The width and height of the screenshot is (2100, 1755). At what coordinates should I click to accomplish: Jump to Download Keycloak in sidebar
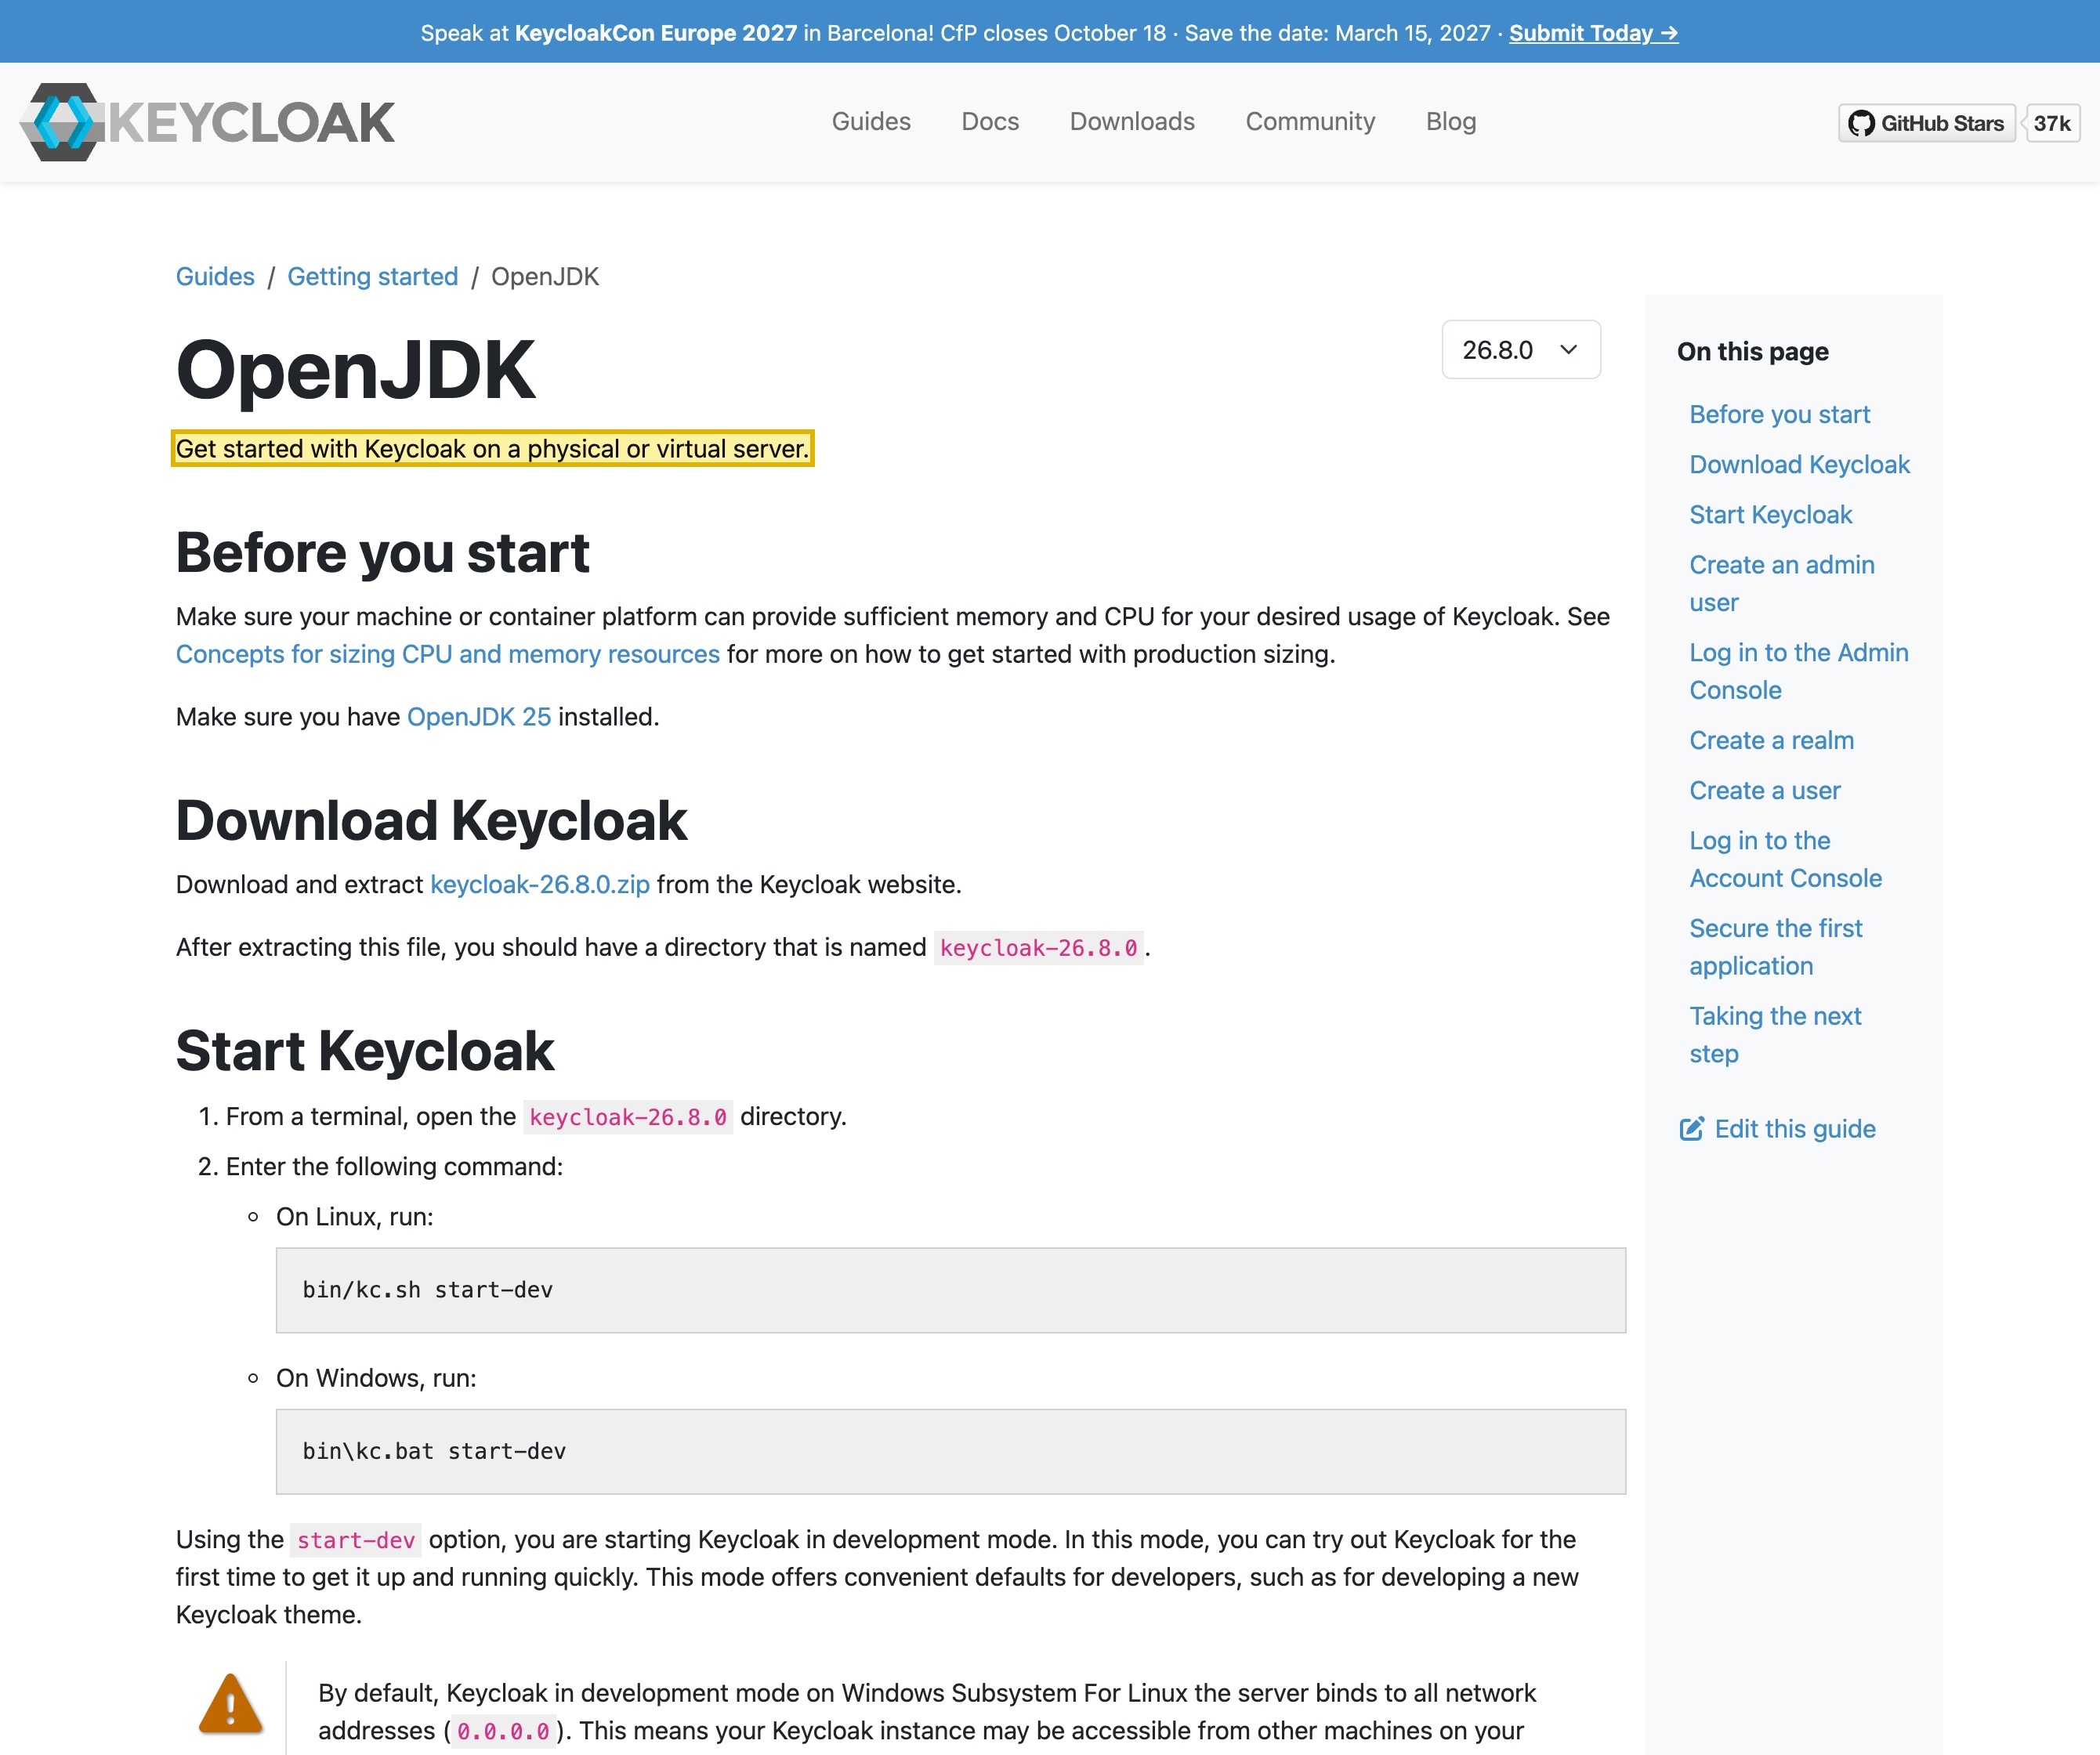pos(1799,464)
